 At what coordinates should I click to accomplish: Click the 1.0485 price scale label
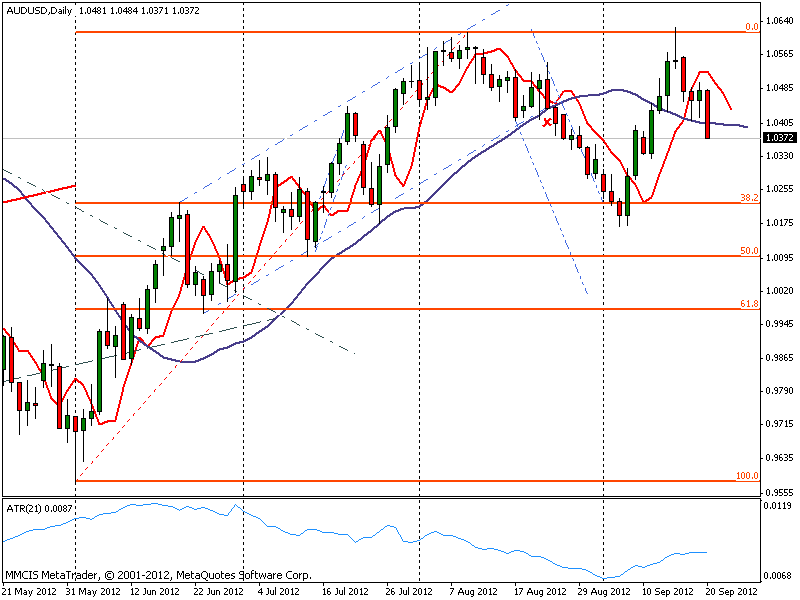point(780,88)
